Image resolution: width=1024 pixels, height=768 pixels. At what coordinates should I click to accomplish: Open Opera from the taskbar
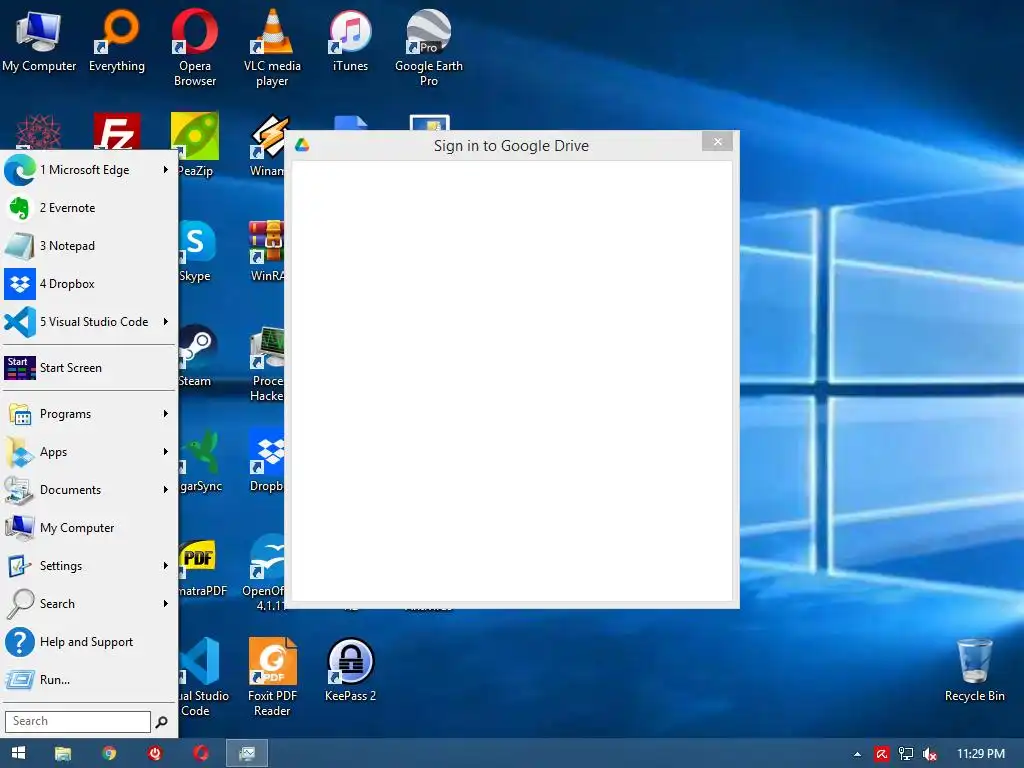point(201,754)
